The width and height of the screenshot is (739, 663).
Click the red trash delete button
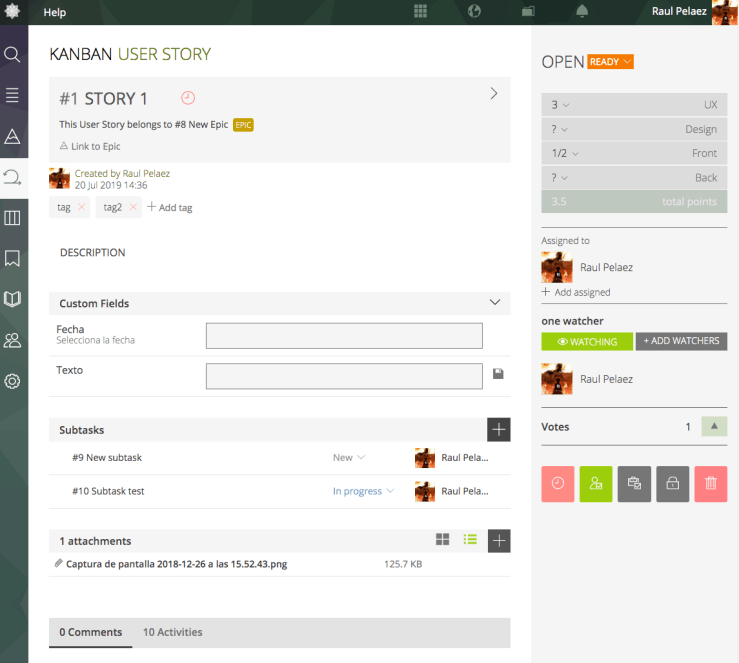click(x=710, y=483)
